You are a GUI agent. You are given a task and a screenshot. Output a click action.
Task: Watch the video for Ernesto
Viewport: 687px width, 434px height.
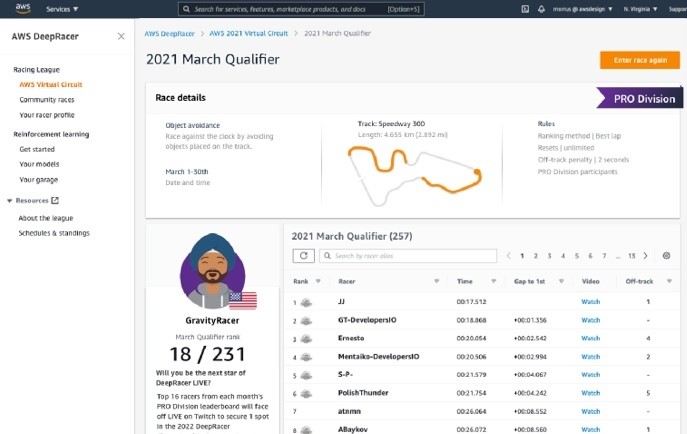(590, 339)
